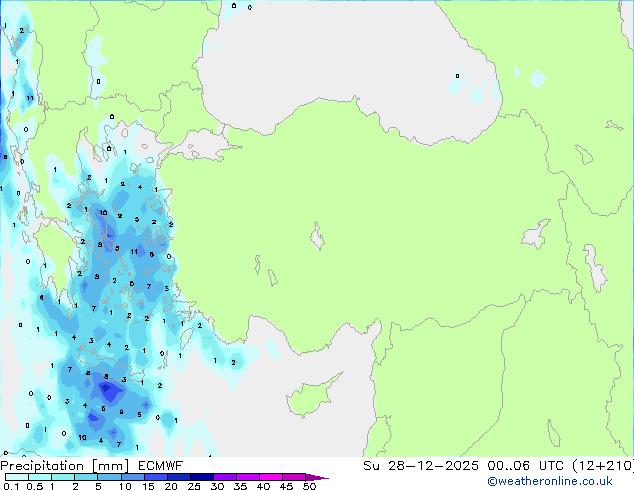Viewport: 634px width, 490px height.
Task: Choose the 20–25 mm legend color swatch
Action: point(179,477)
